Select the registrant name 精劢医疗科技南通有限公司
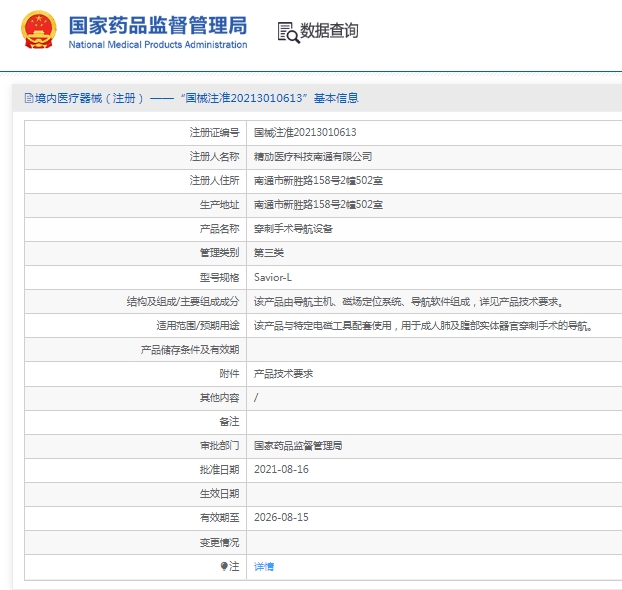The height and width of the screenshot is (590, 622). pos(313,157)
